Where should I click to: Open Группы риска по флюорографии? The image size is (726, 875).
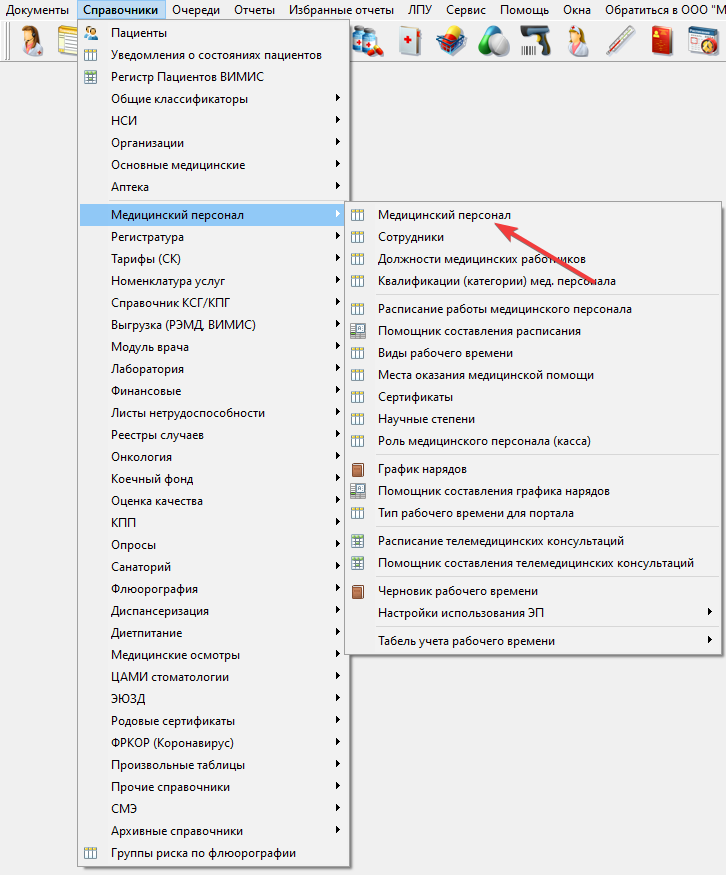tap(203, 853)
